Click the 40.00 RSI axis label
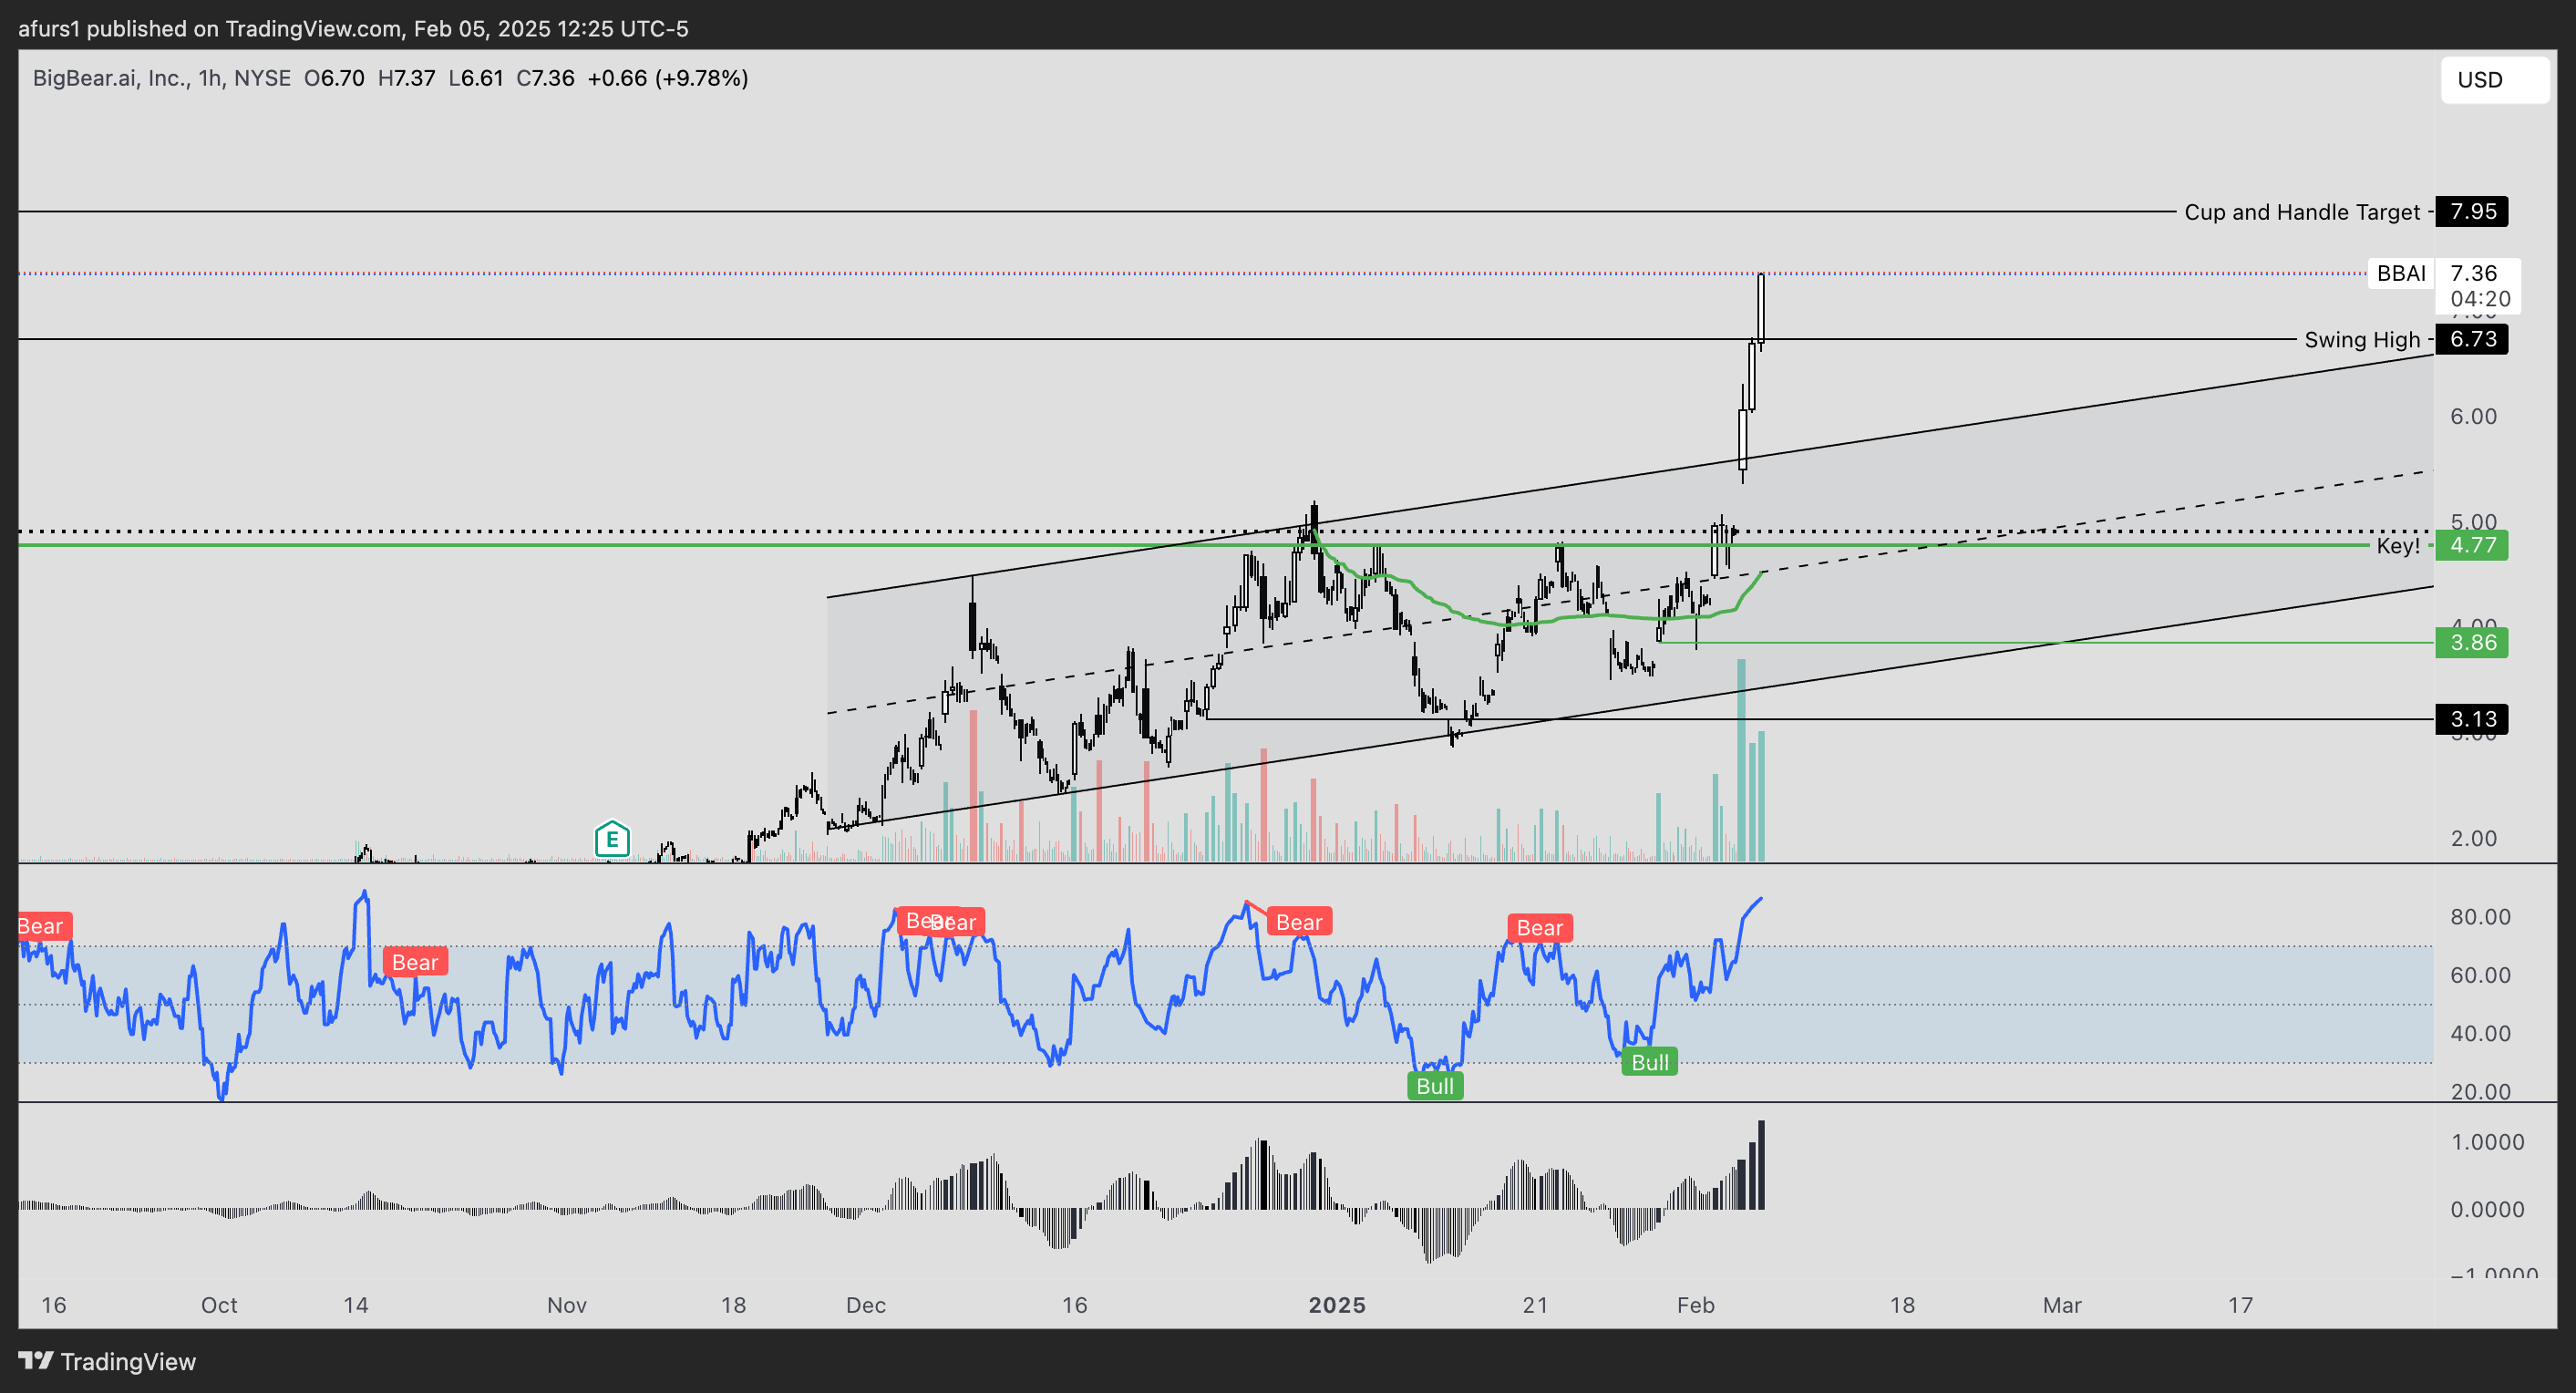 click(2480, 1033)
